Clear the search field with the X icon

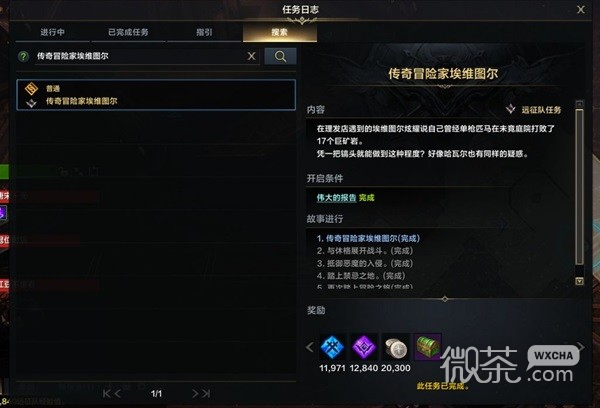click(251, 56)
